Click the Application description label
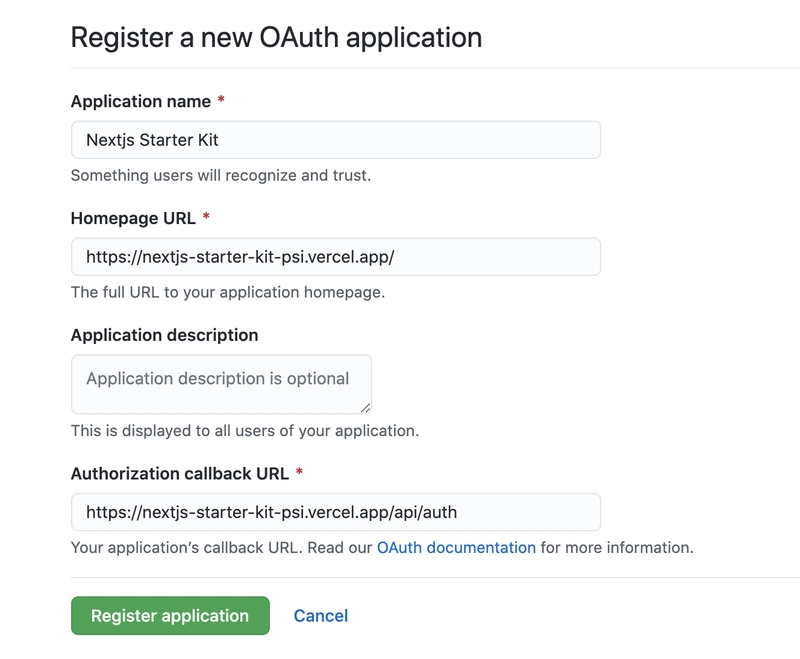 click(164, 335)
